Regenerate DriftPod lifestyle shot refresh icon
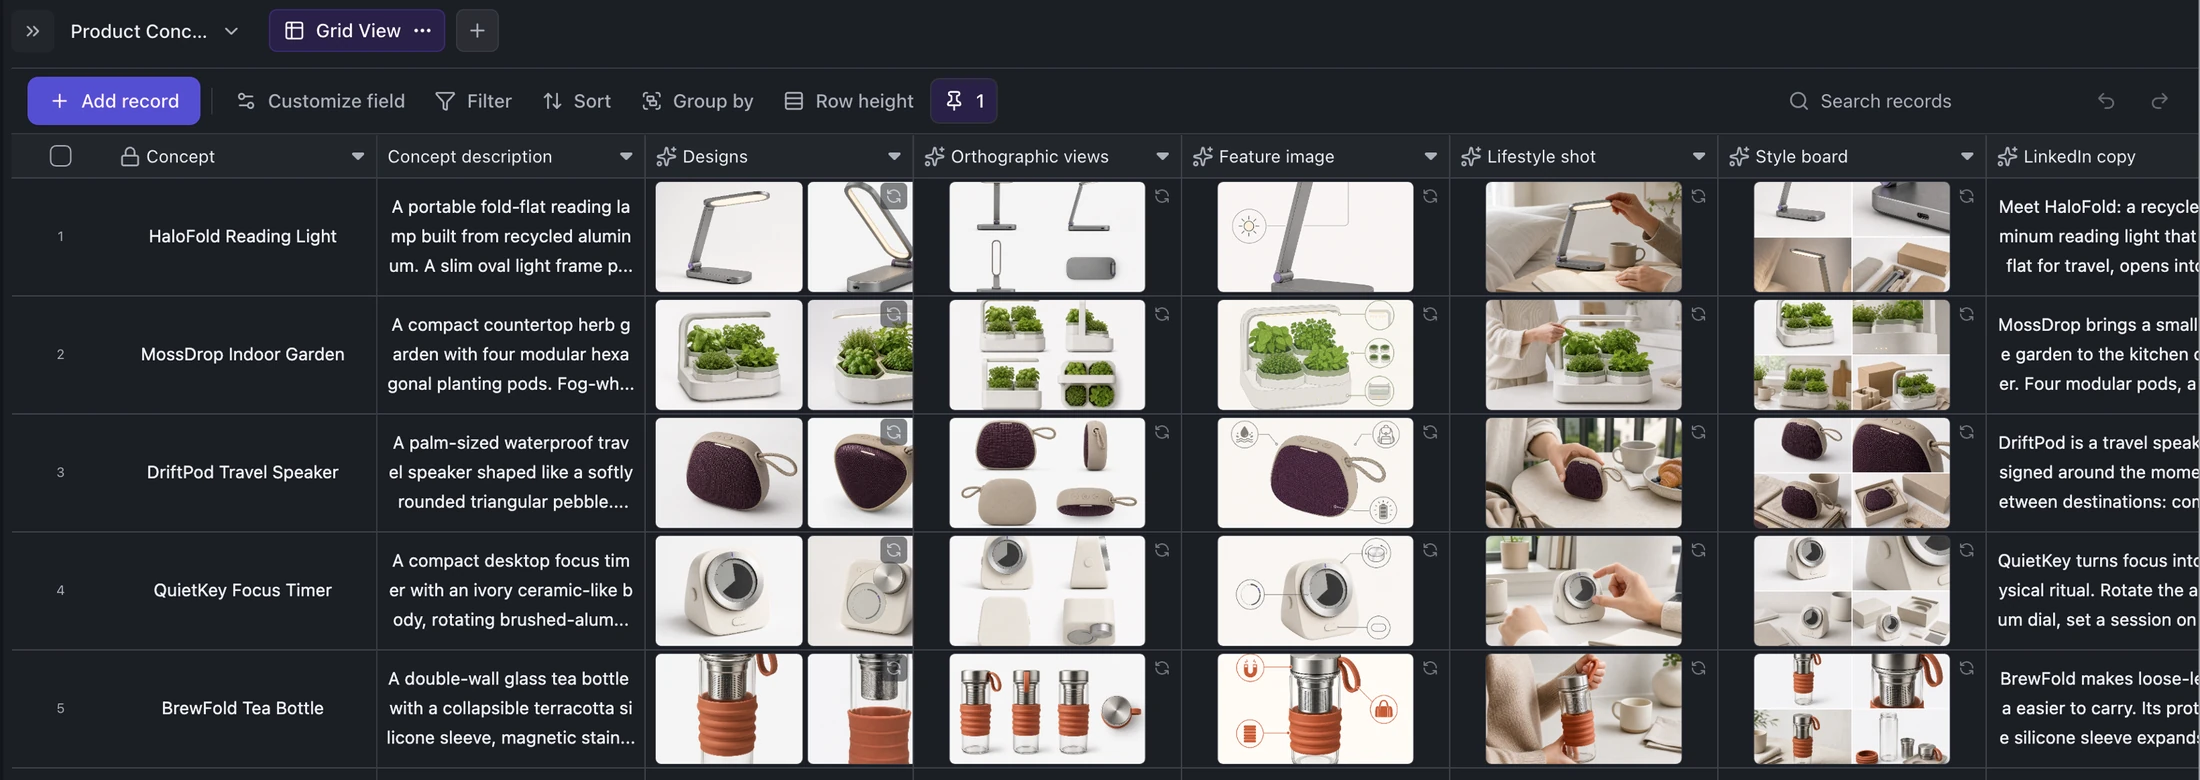The width and height of the screenshot is (2200, 780). pos(1698,432)
